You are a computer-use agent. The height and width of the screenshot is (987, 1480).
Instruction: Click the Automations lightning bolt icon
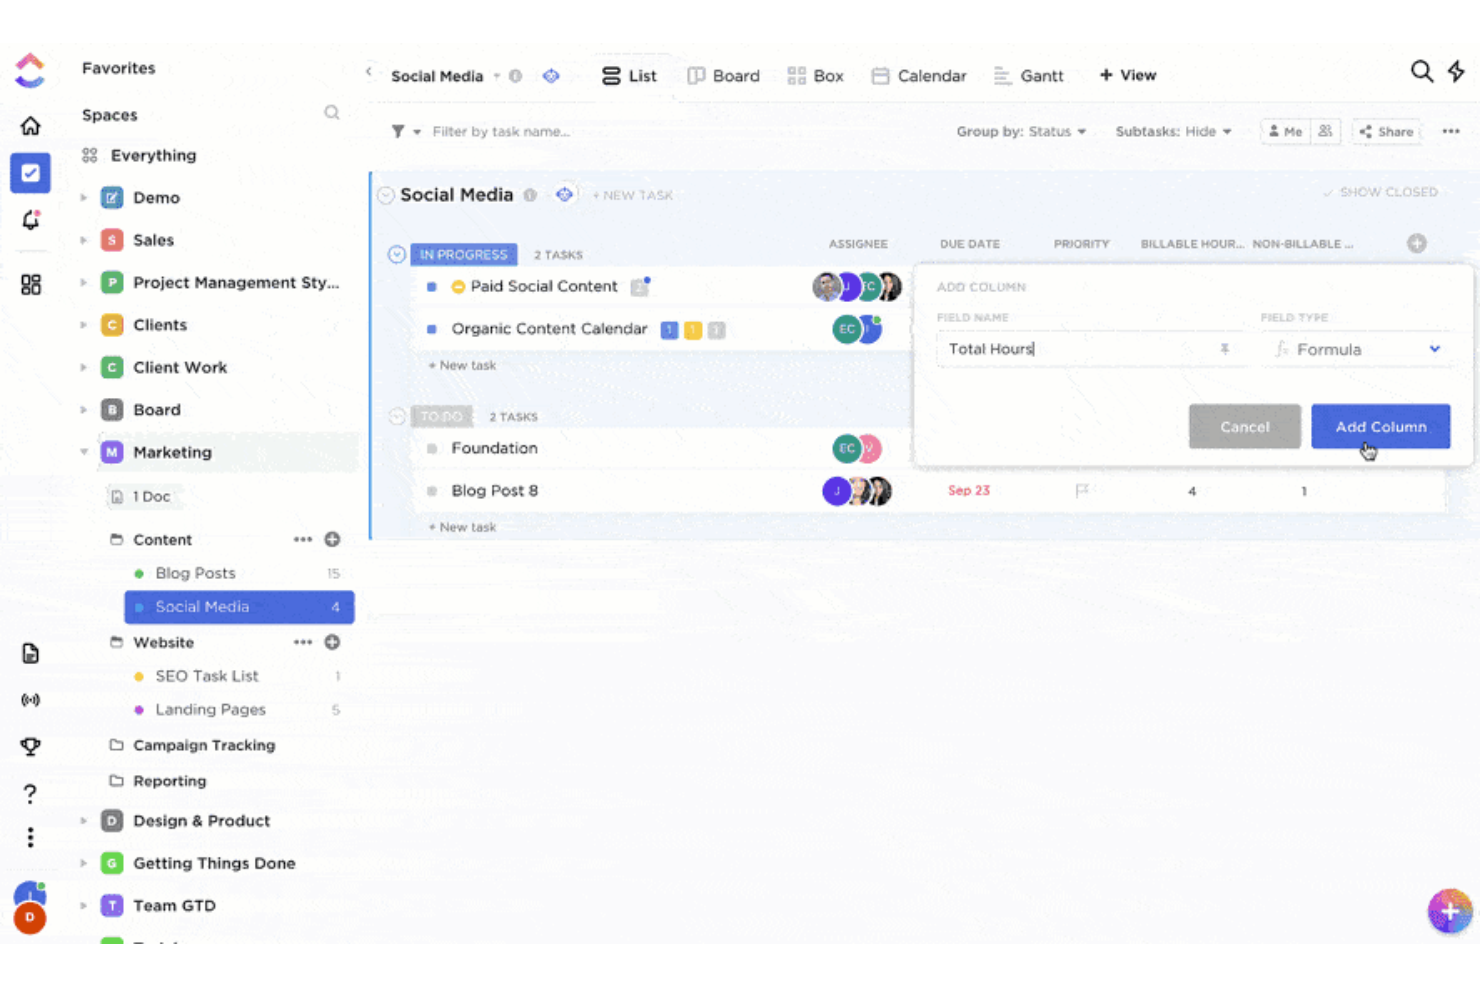(1457, 71)
